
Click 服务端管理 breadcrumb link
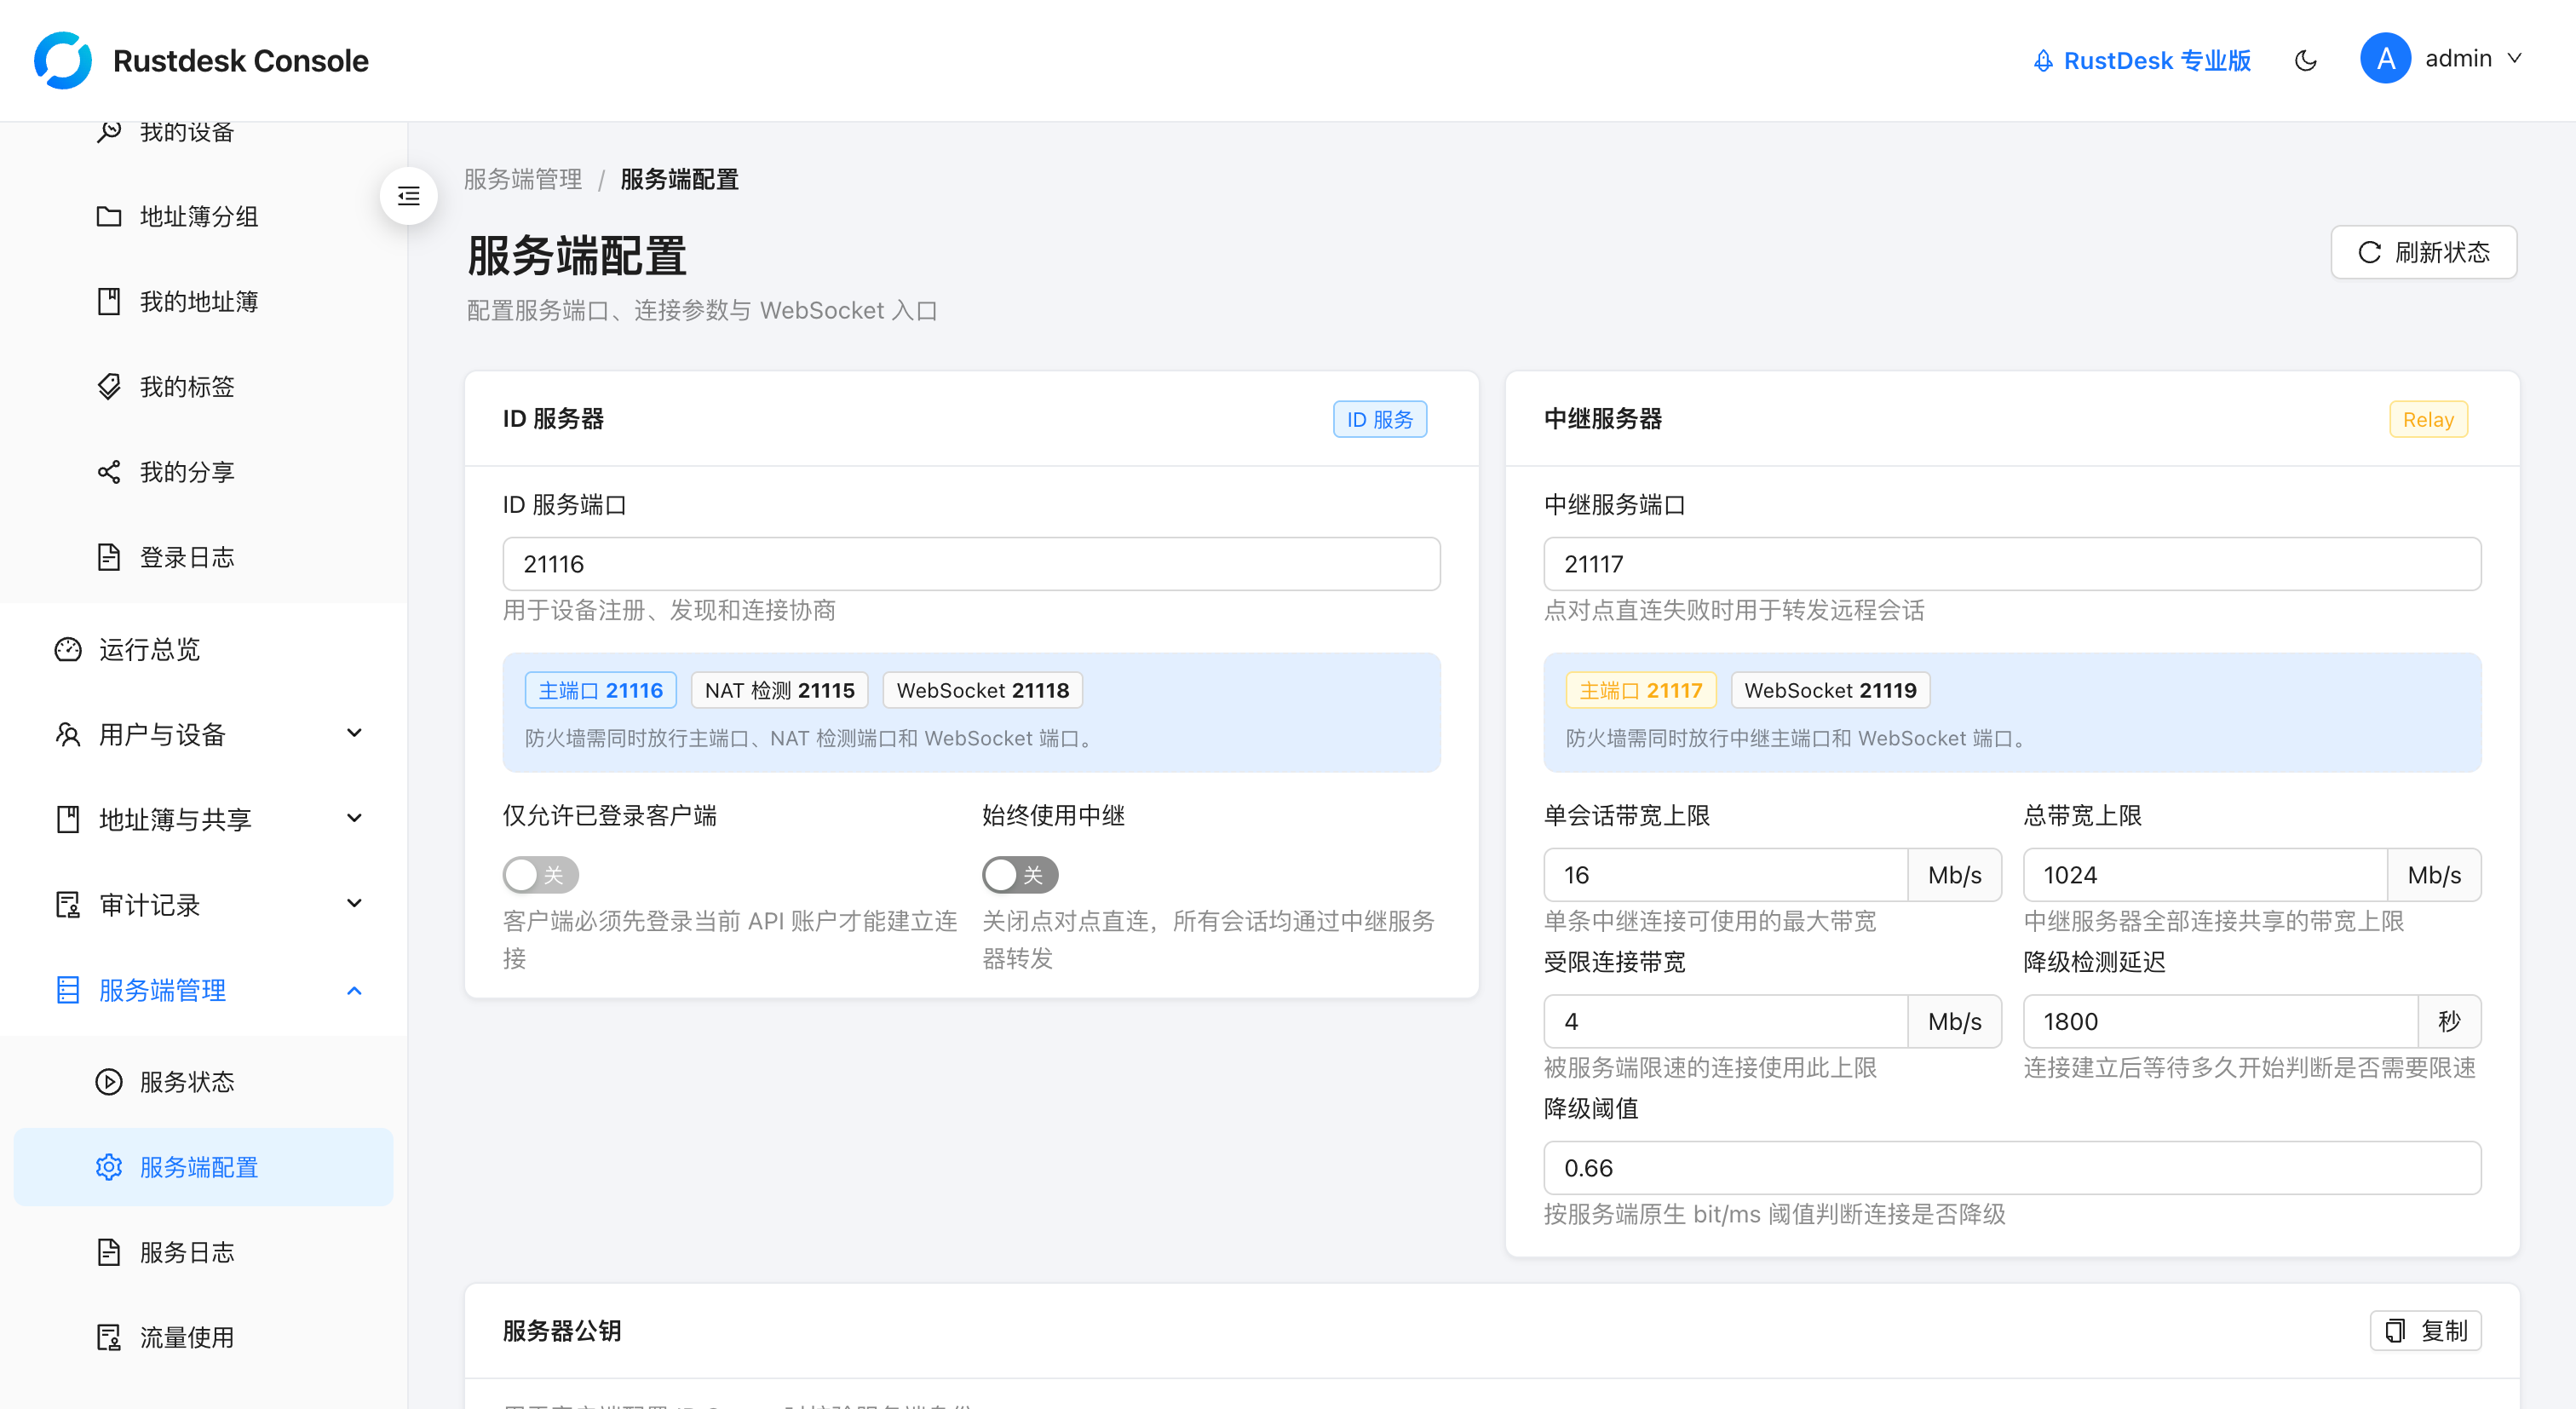click(x=523, y=179)
